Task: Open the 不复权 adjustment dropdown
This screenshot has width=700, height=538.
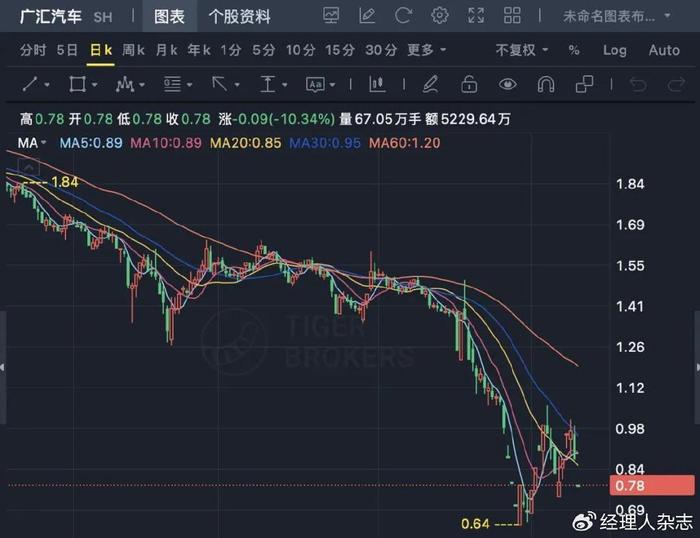Action: tap(521, 50)
